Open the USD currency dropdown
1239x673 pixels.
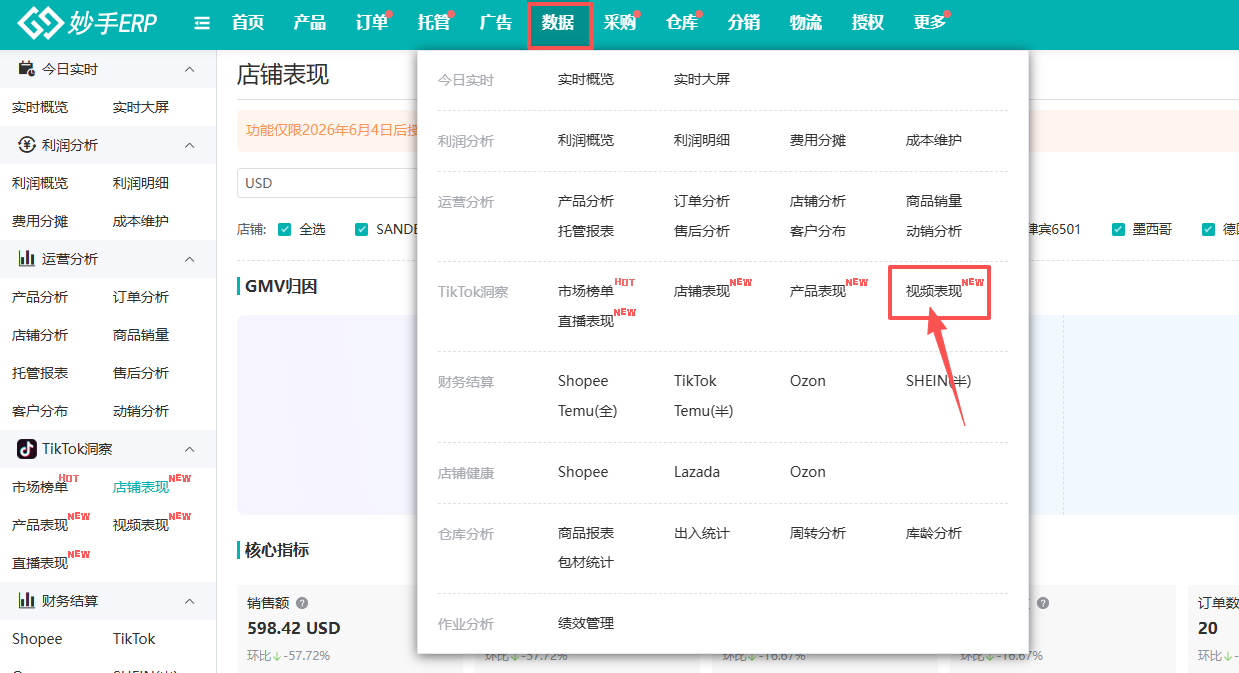(x=327, y=183)
